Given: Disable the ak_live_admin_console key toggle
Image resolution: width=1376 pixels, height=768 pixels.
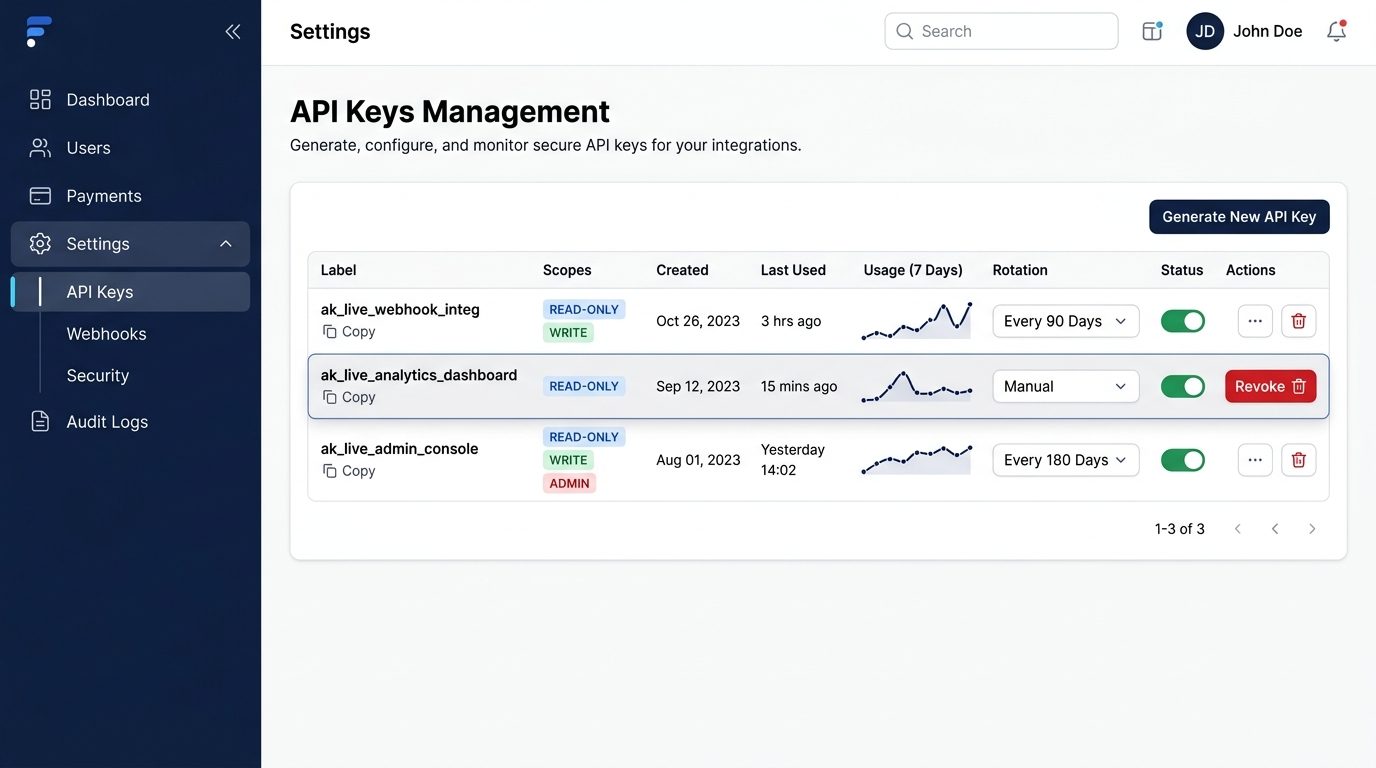Looking at the screenshot, I should tap(1183, 460).
